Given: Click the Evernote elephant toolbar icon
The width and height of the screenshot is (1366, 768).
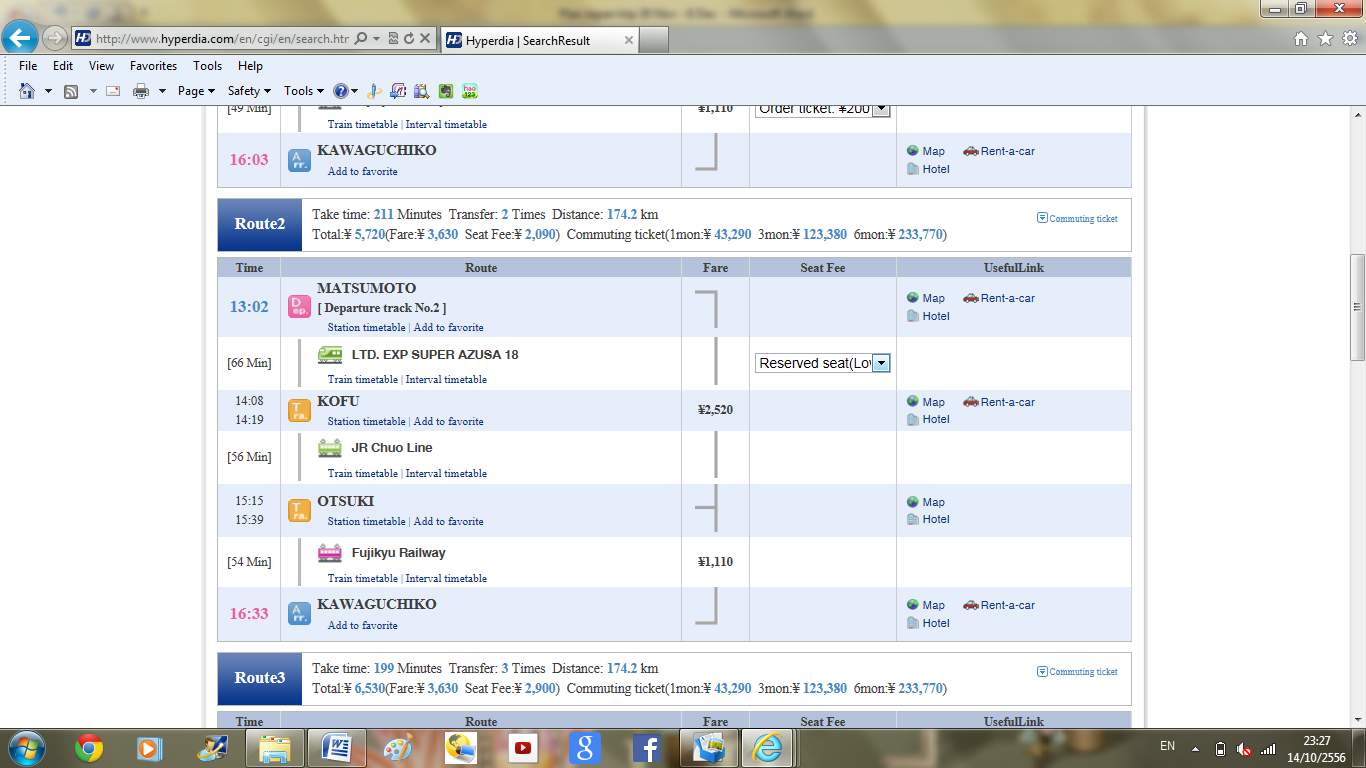Looking at the screenshot, I should pyautogui.click(x=446, y=91).
